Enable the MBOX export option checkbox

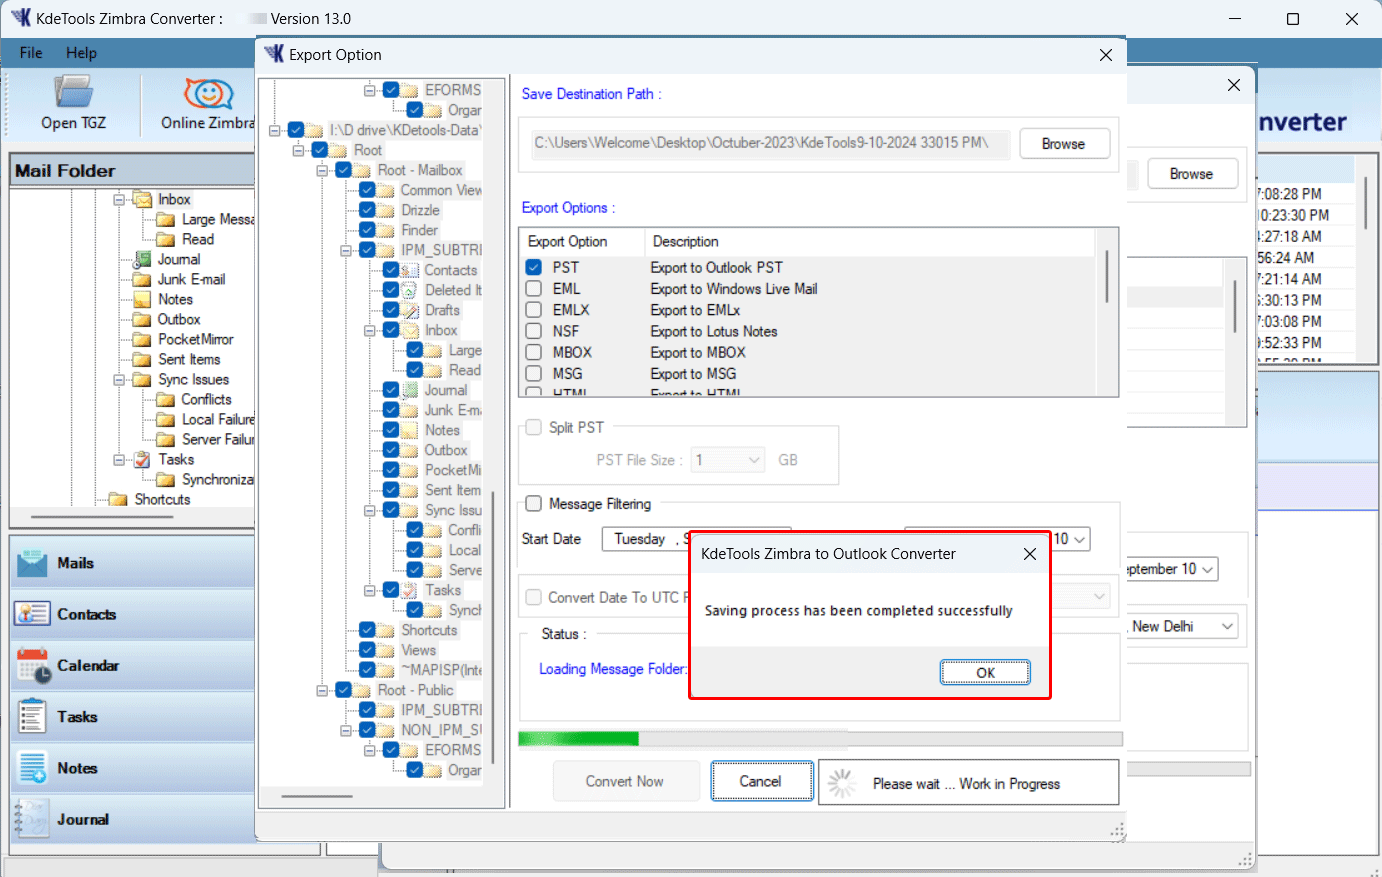point(534,352)
